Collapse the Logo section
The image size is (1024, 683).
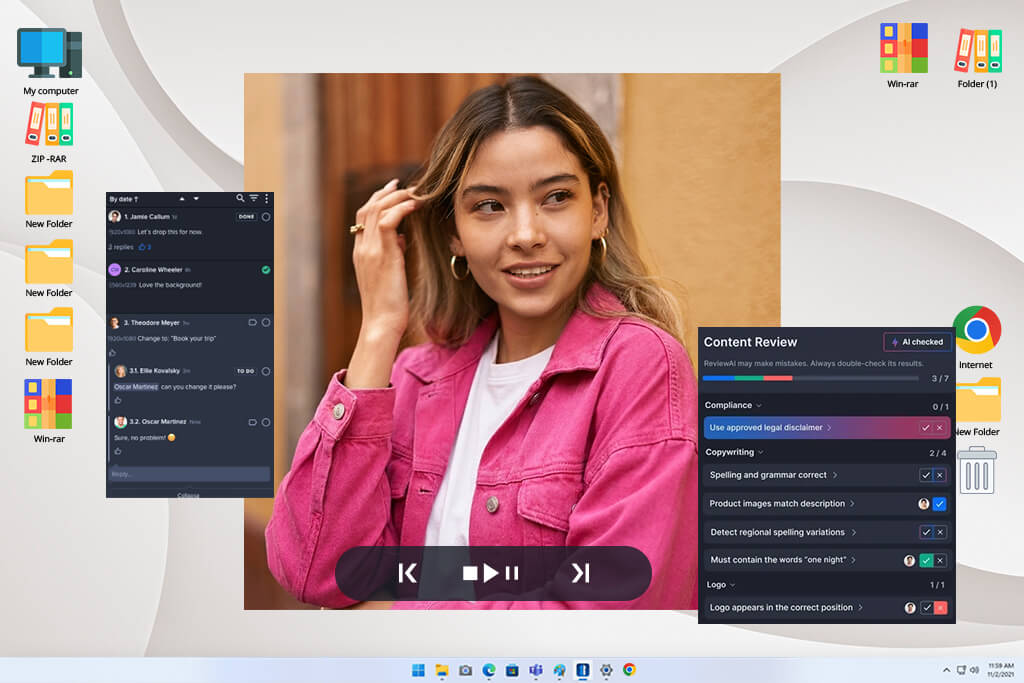point(732,585)
